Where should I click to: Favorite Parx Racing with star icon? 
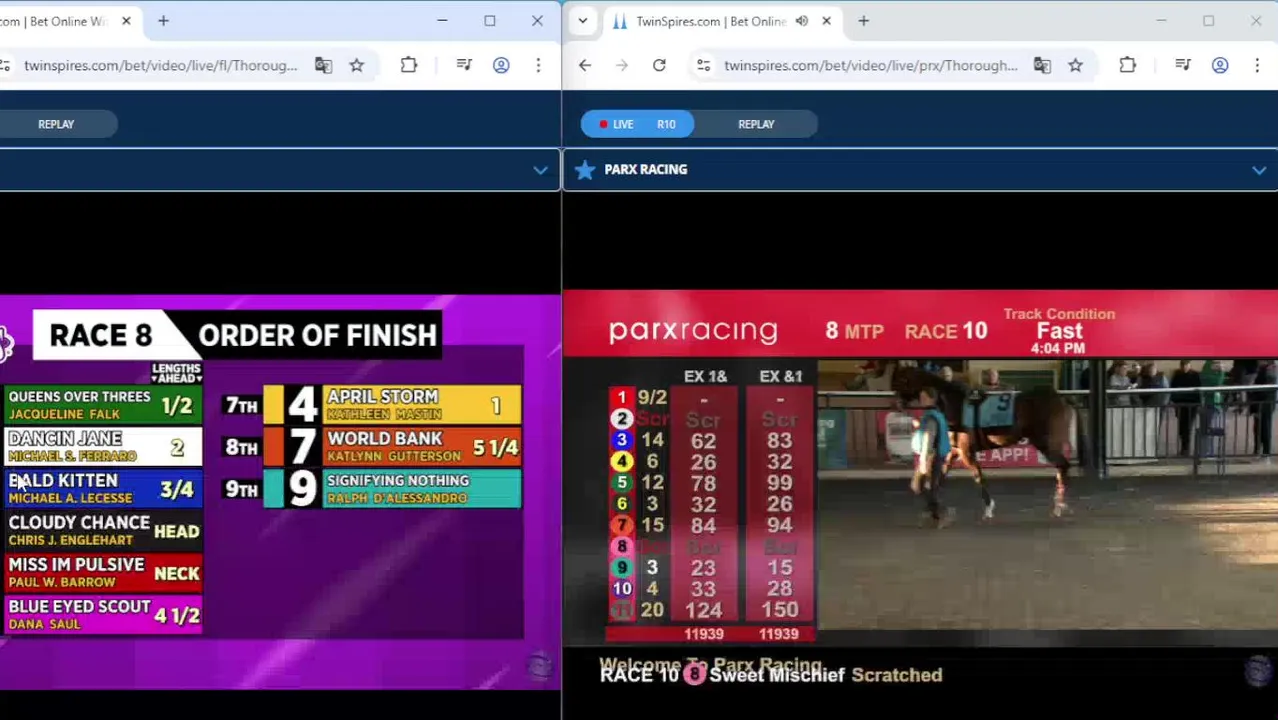click(585, 170)
